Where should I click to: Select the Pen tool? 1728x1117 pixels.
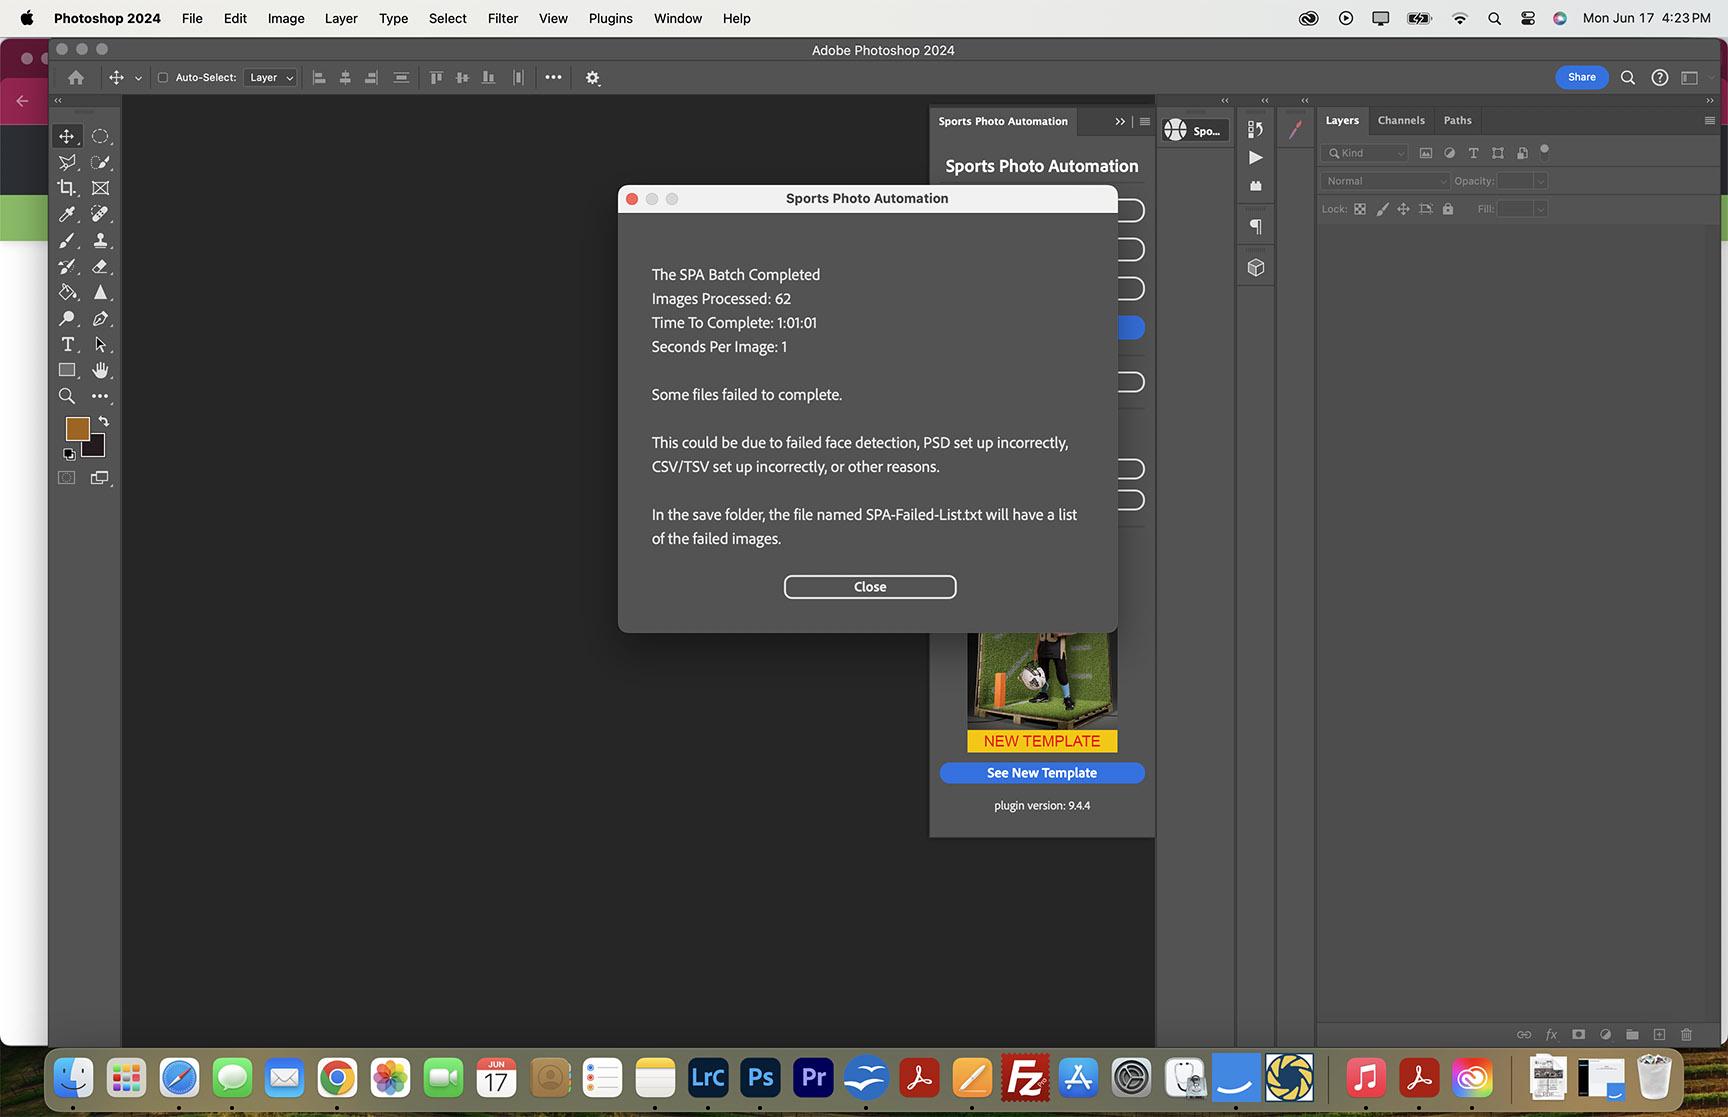point(100,319)
